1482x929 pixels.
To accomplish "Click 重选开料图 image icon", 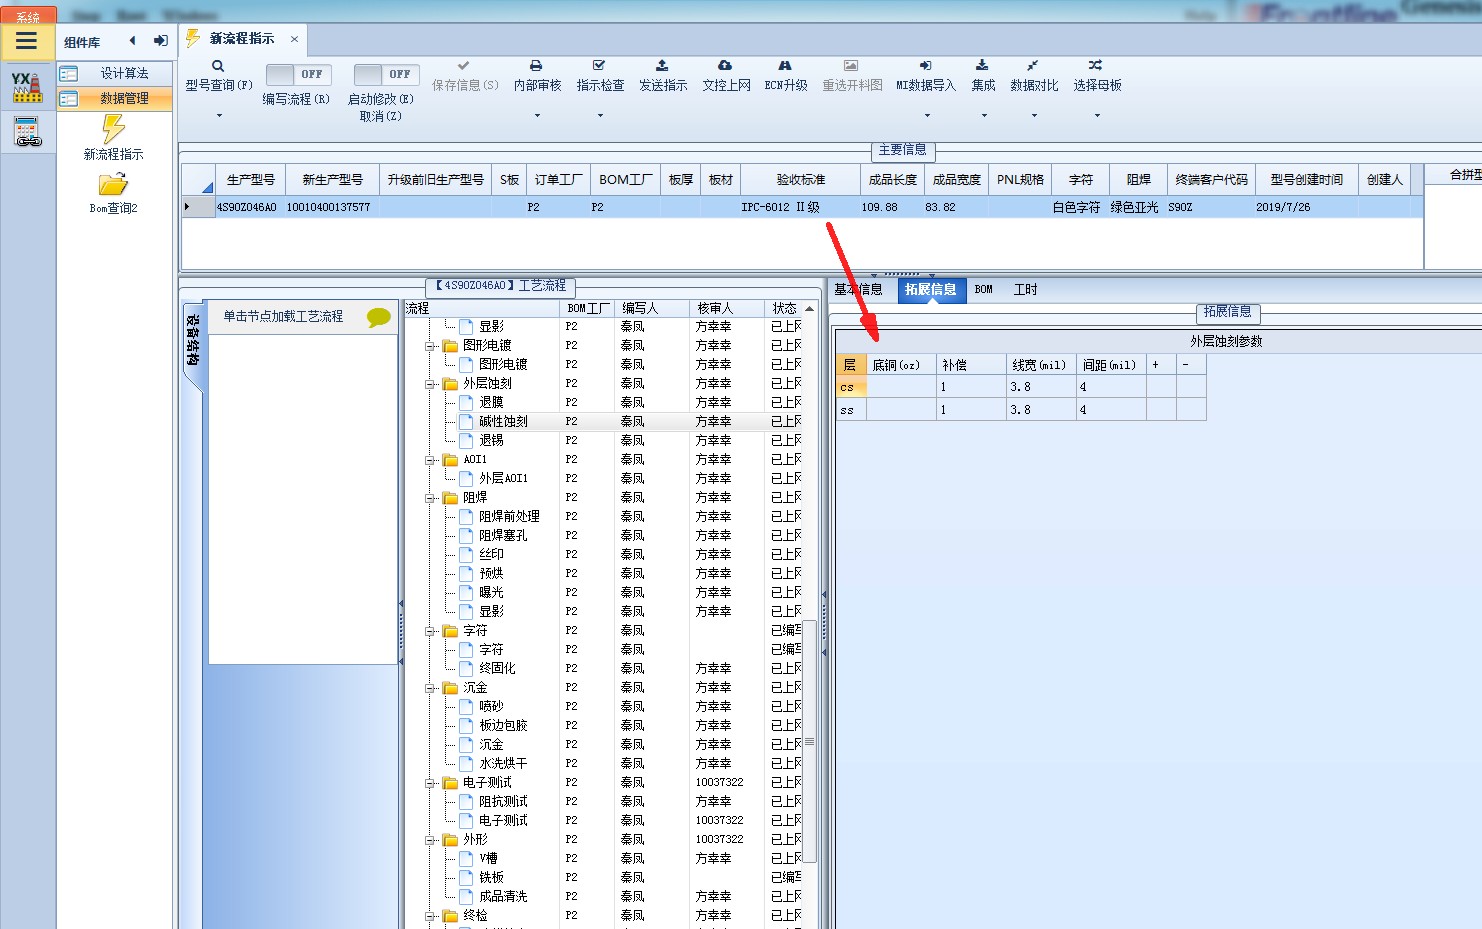I will click(851, 65).
